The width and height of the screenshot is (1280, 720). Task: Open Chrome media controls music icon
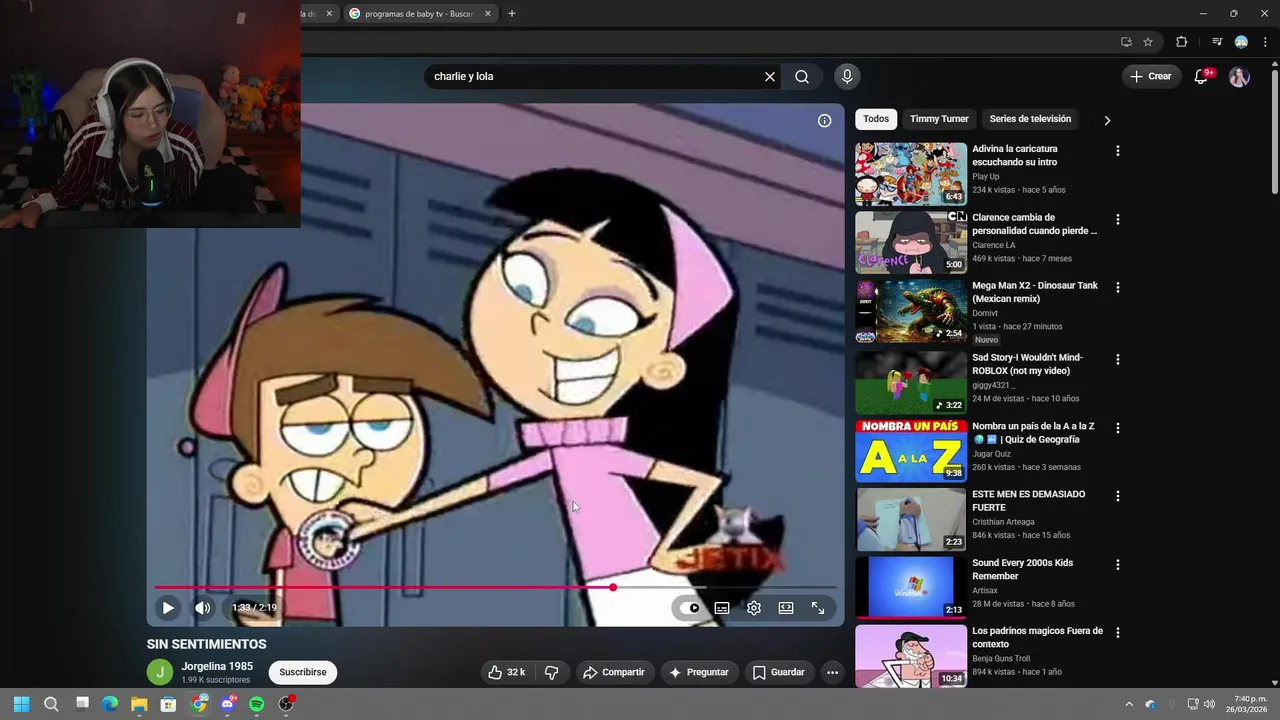[1217, 42]
